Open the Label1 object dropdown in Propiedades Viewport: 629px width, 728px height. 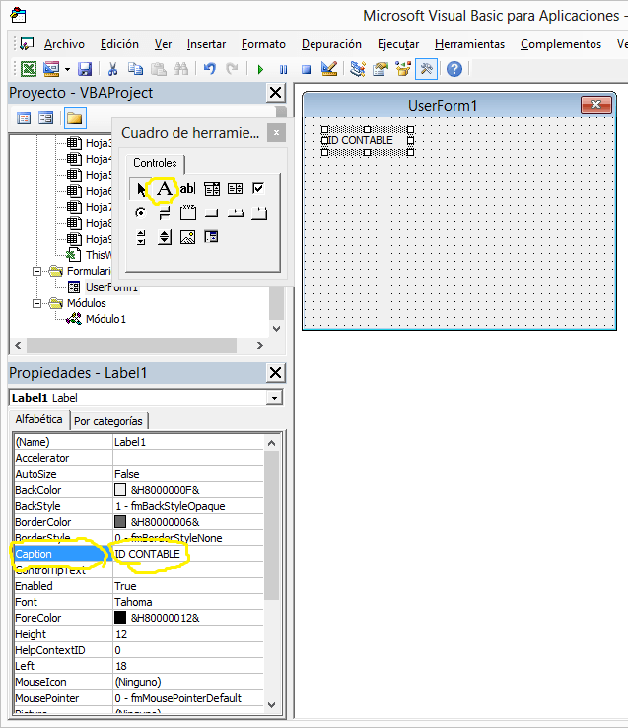pyautogui.click(x=274, y=398)
